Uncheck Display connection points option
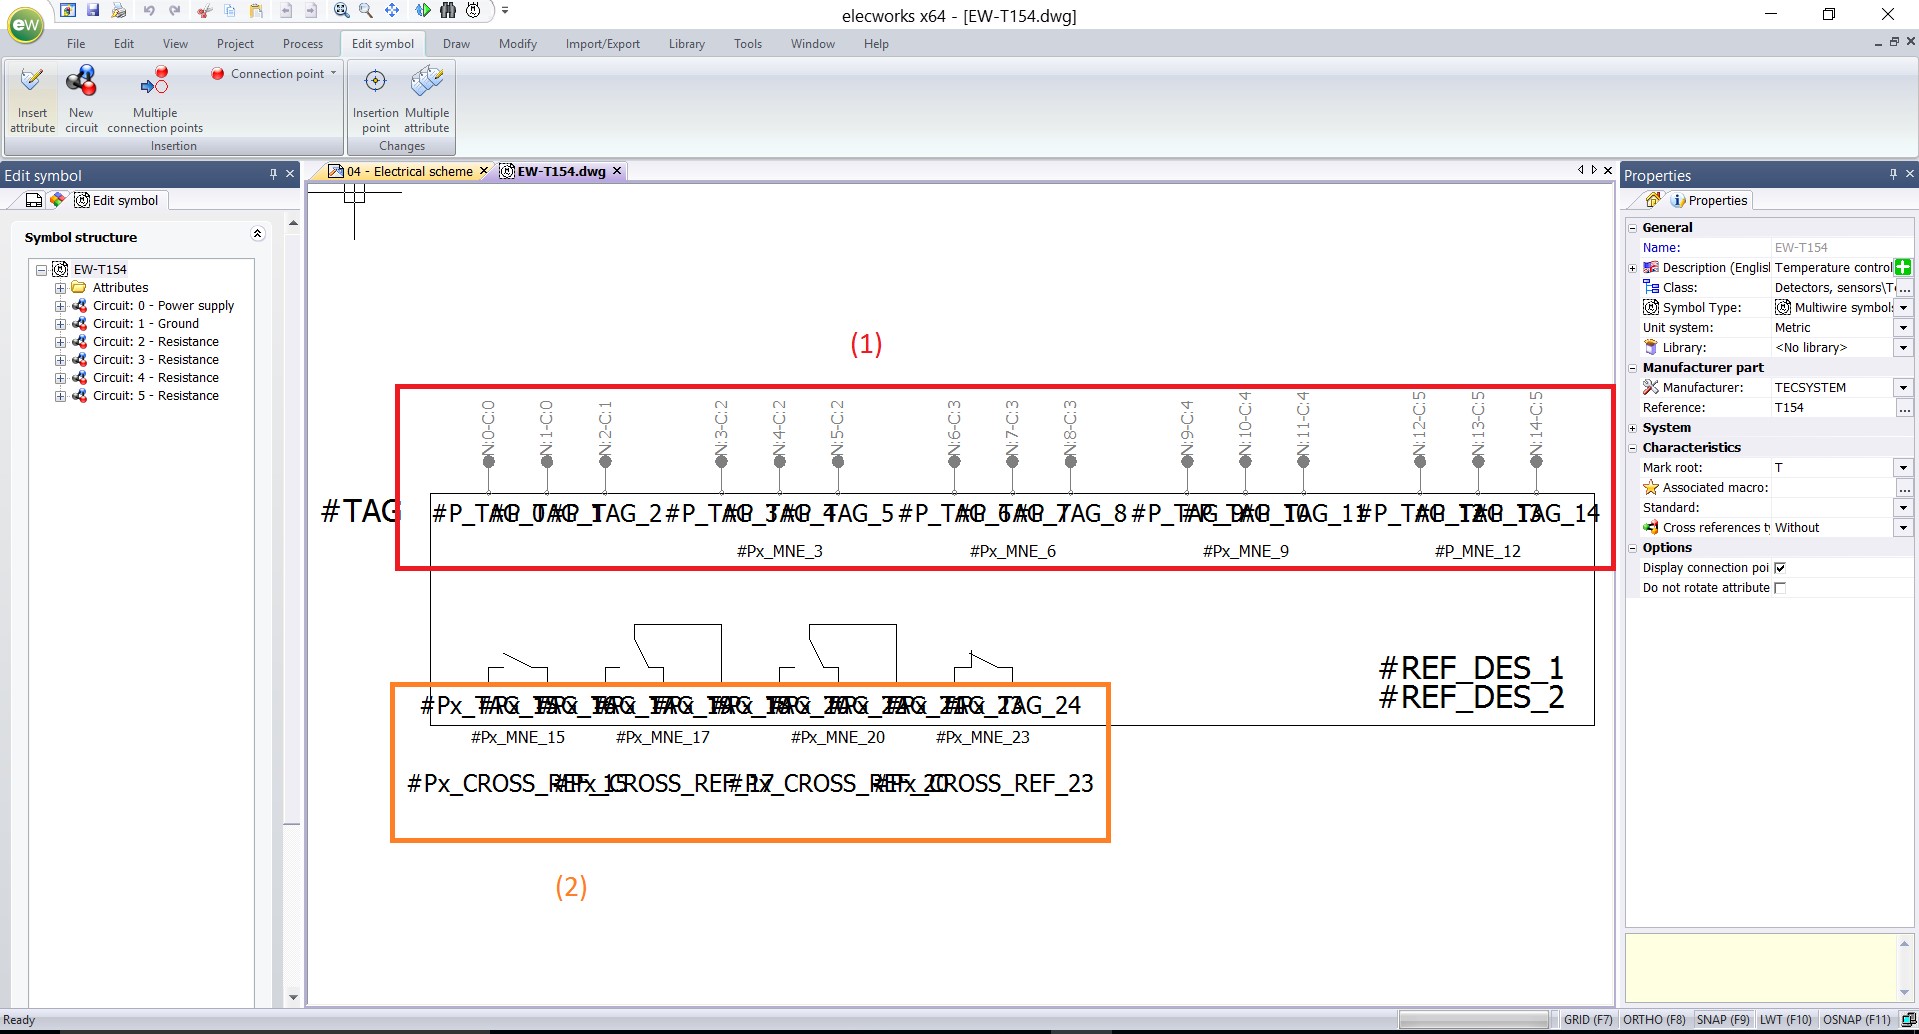The height and width of the screenshot is (1034, 1919). point(1780,568)
